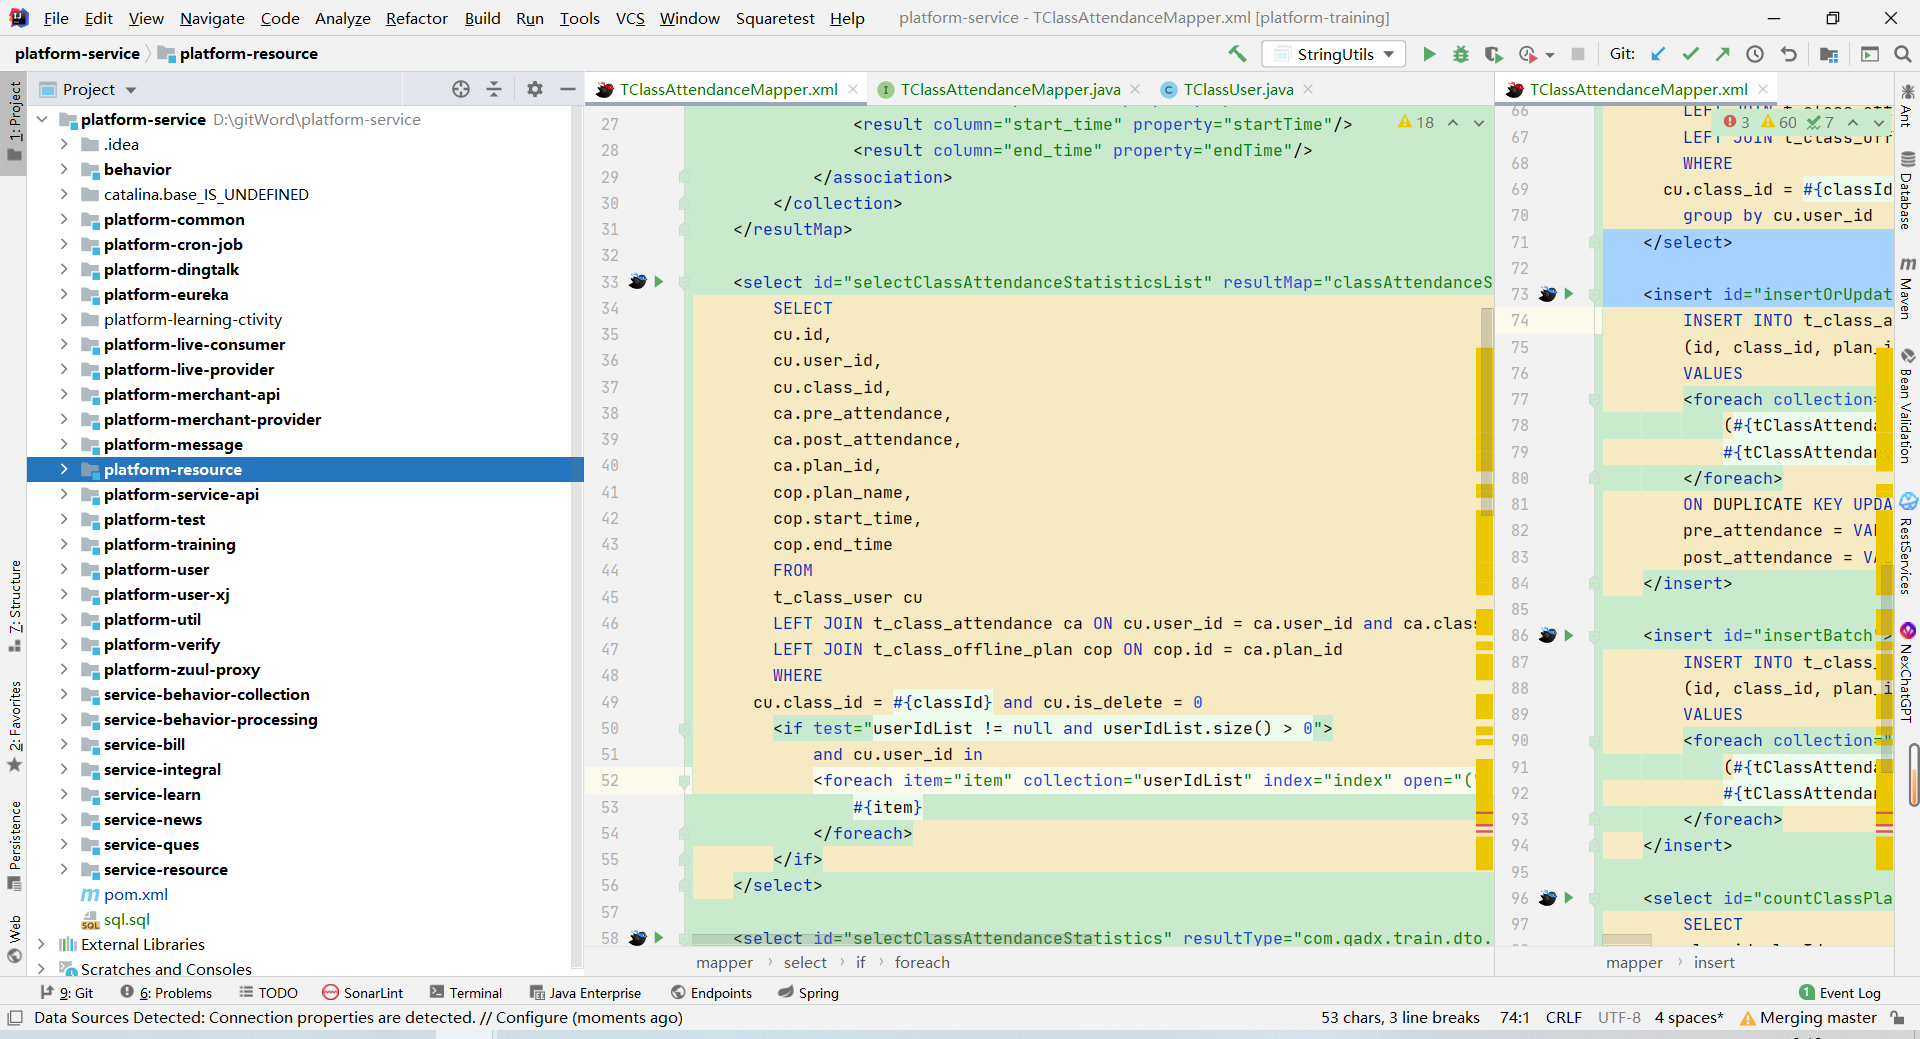This screenshot has width=1920, height=1039.
Task: Click mapper gutter icon at line 58
Action: click(638, 938)
